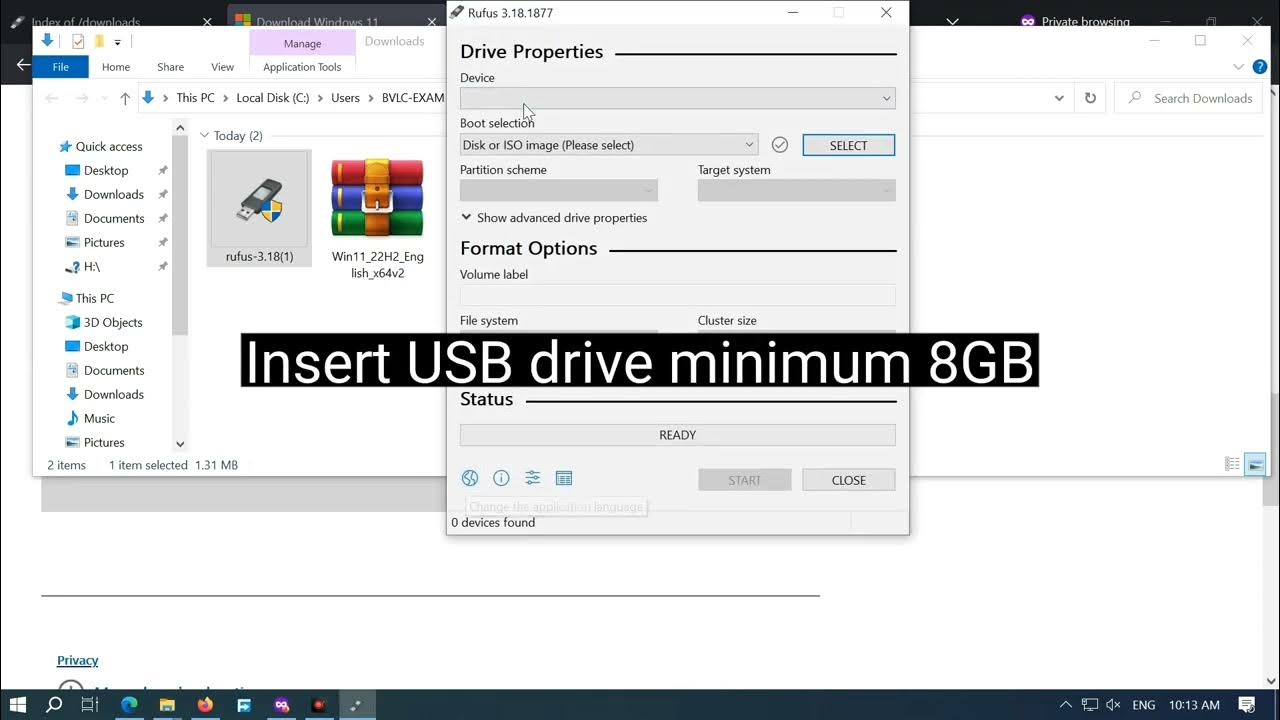Screen dimensions: 1280x720
Task: Open Firefox from the taskbar
Action: pos(205,705)
